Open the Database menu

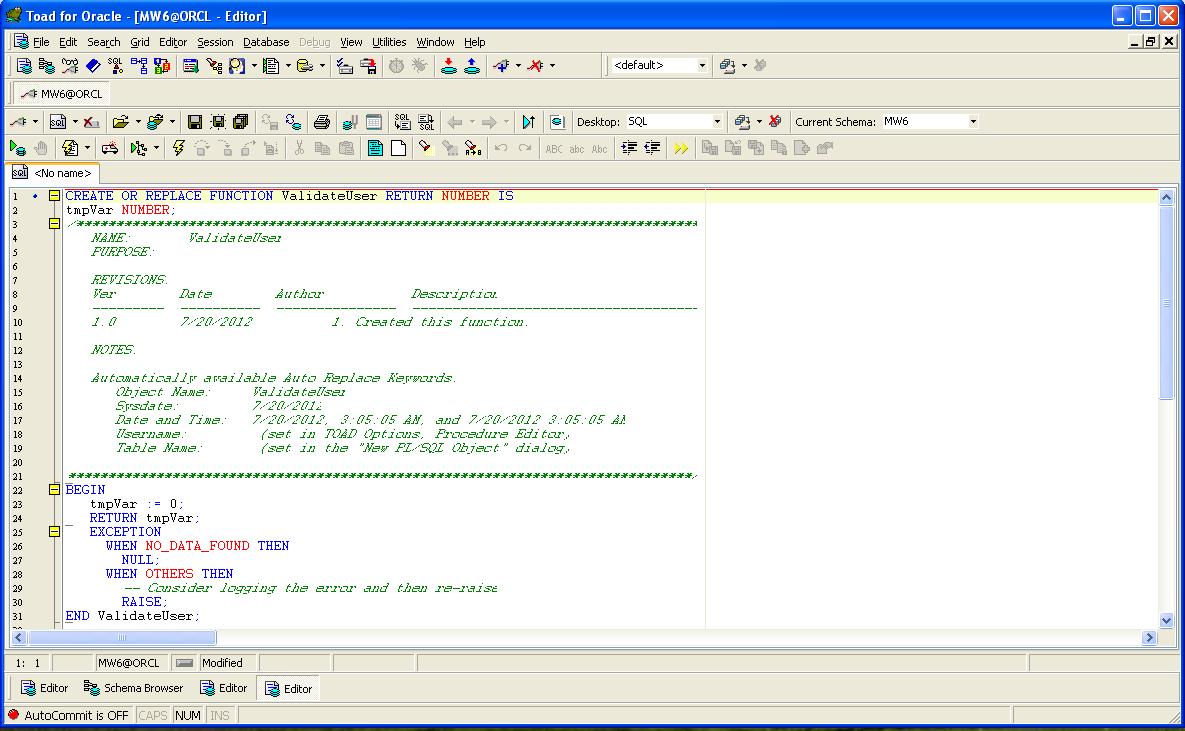[266, 42]
